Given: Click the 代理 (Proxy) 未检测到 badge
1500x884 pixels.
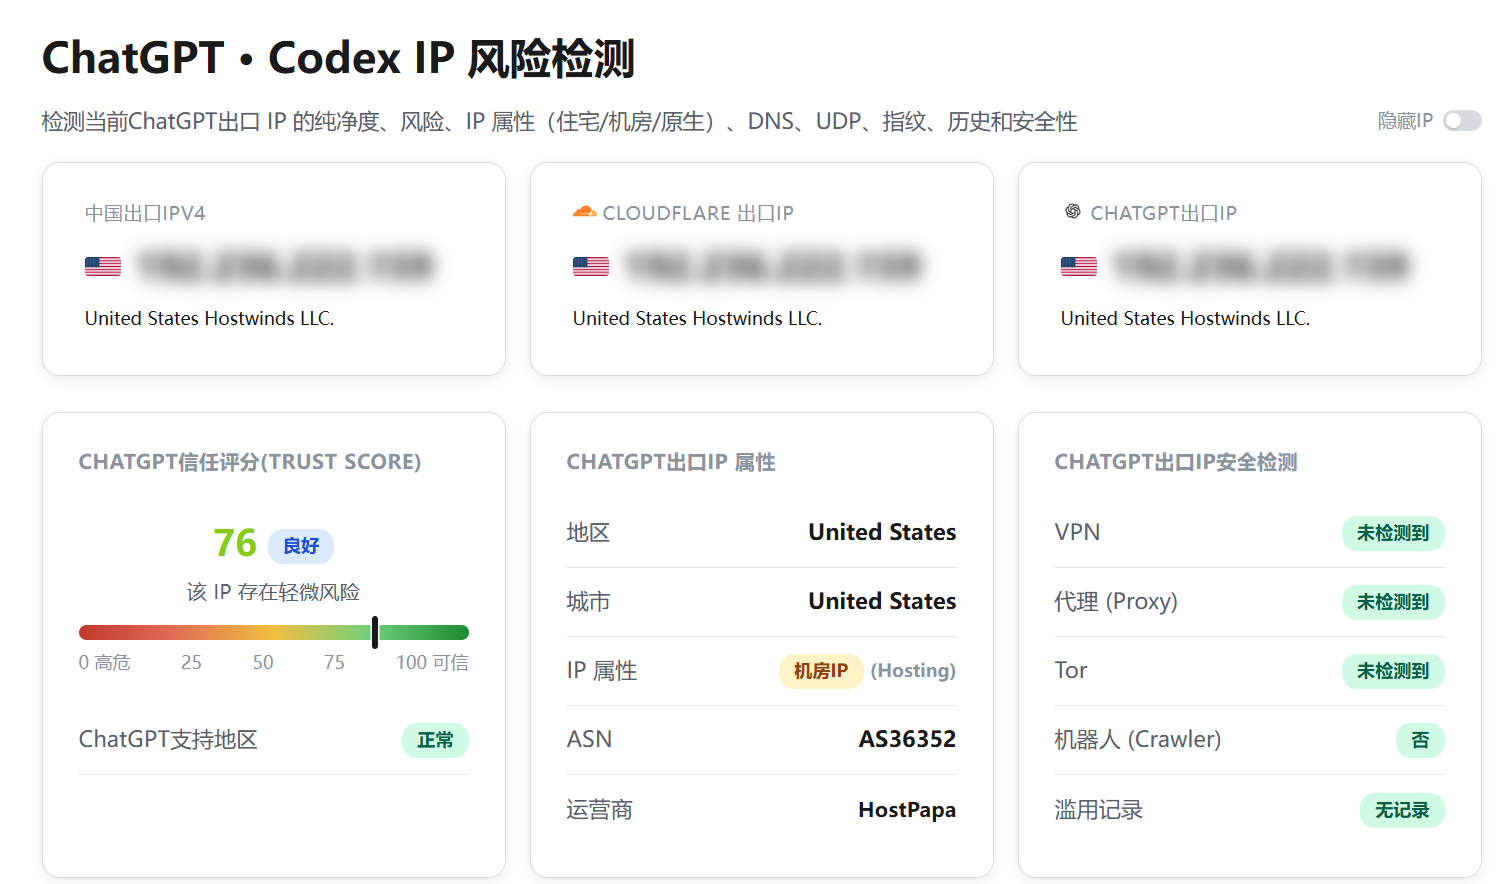Looking at the screenshot, I should 1393,602.
